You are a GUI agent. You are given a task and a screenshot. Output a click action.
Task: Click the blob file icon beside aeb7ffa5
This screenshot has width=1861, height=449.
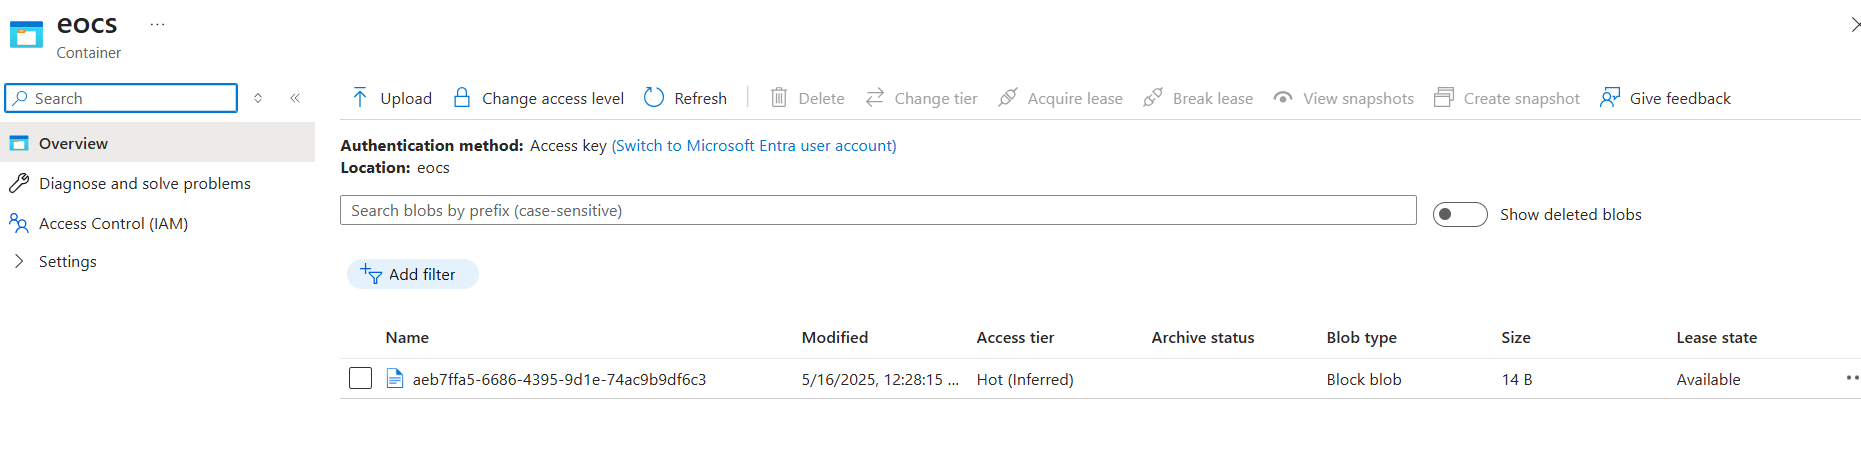395,378
